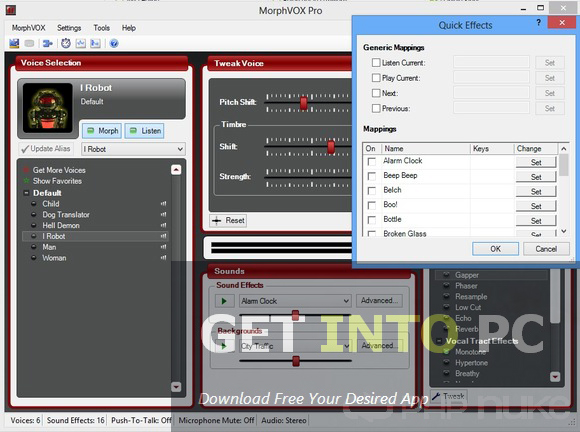This screenshot has height=432, width=580.
Task: Click the level bars icon on Dog Translator row
Action: coord(163,215)
